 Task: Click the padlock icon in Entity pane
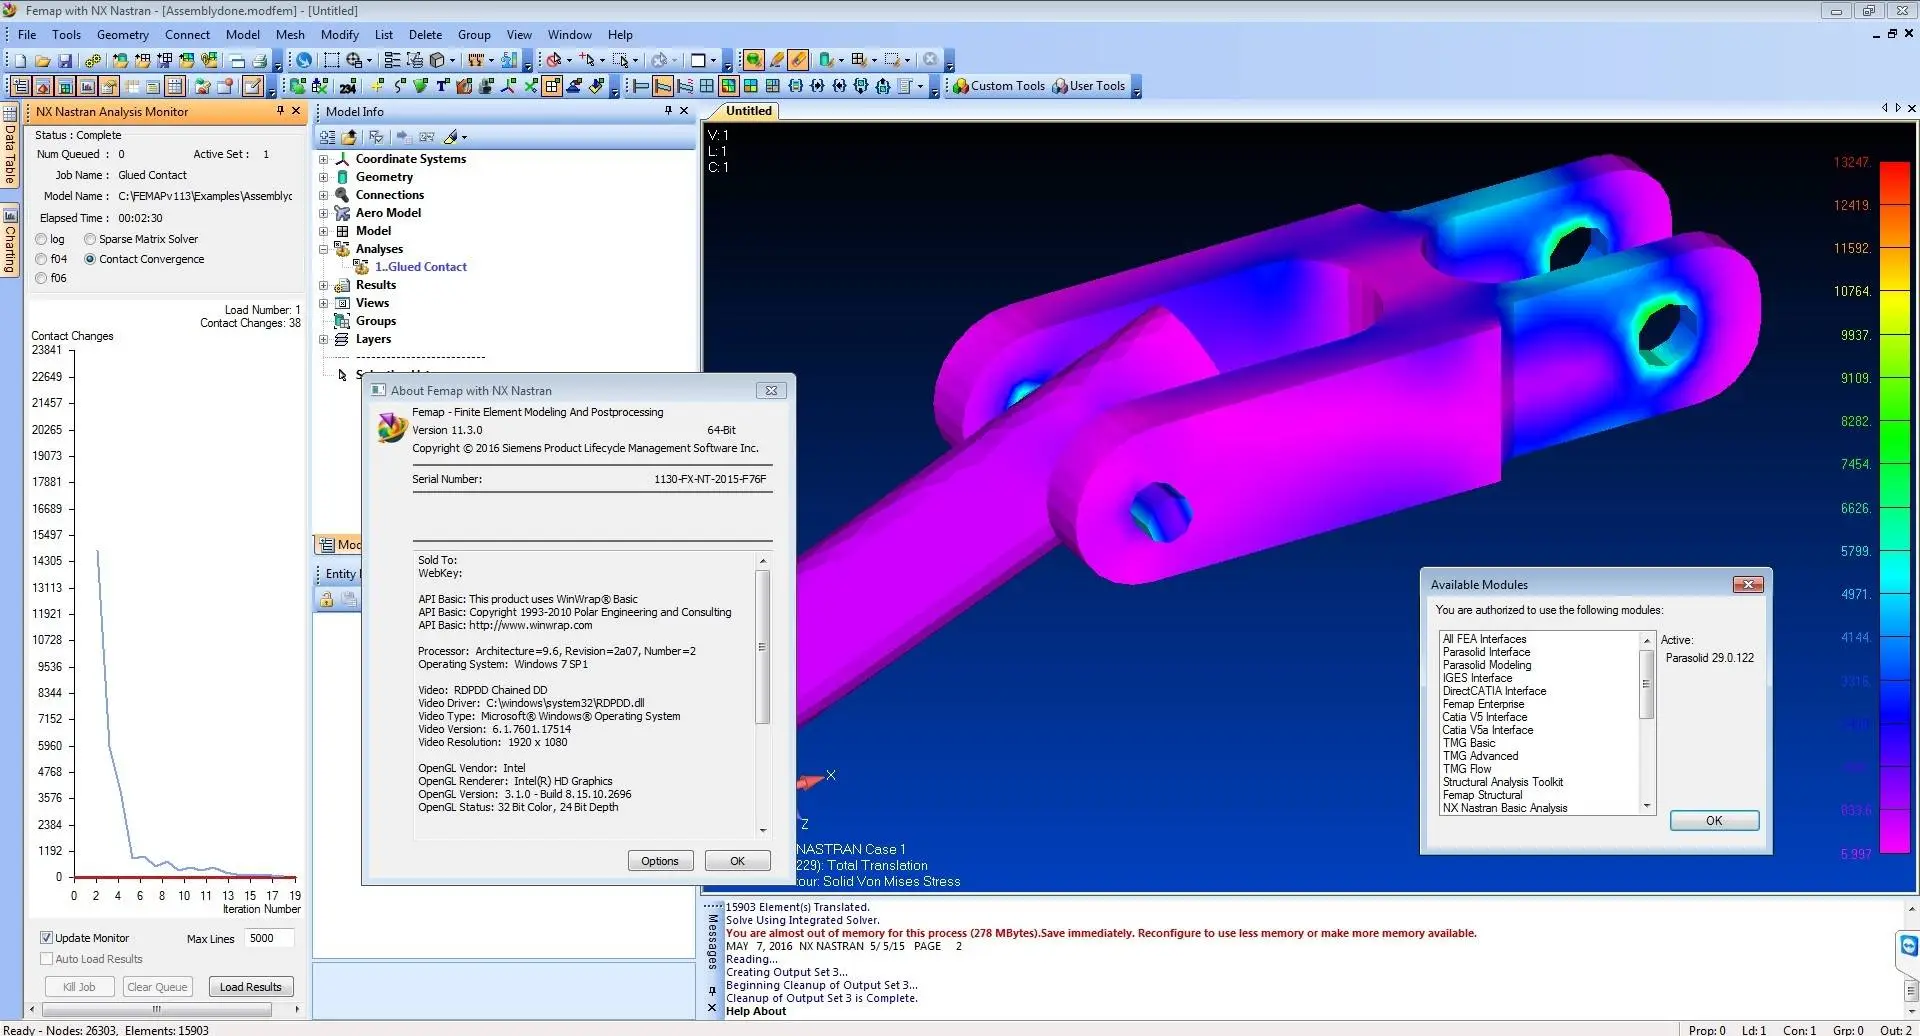tap(326, 599)
